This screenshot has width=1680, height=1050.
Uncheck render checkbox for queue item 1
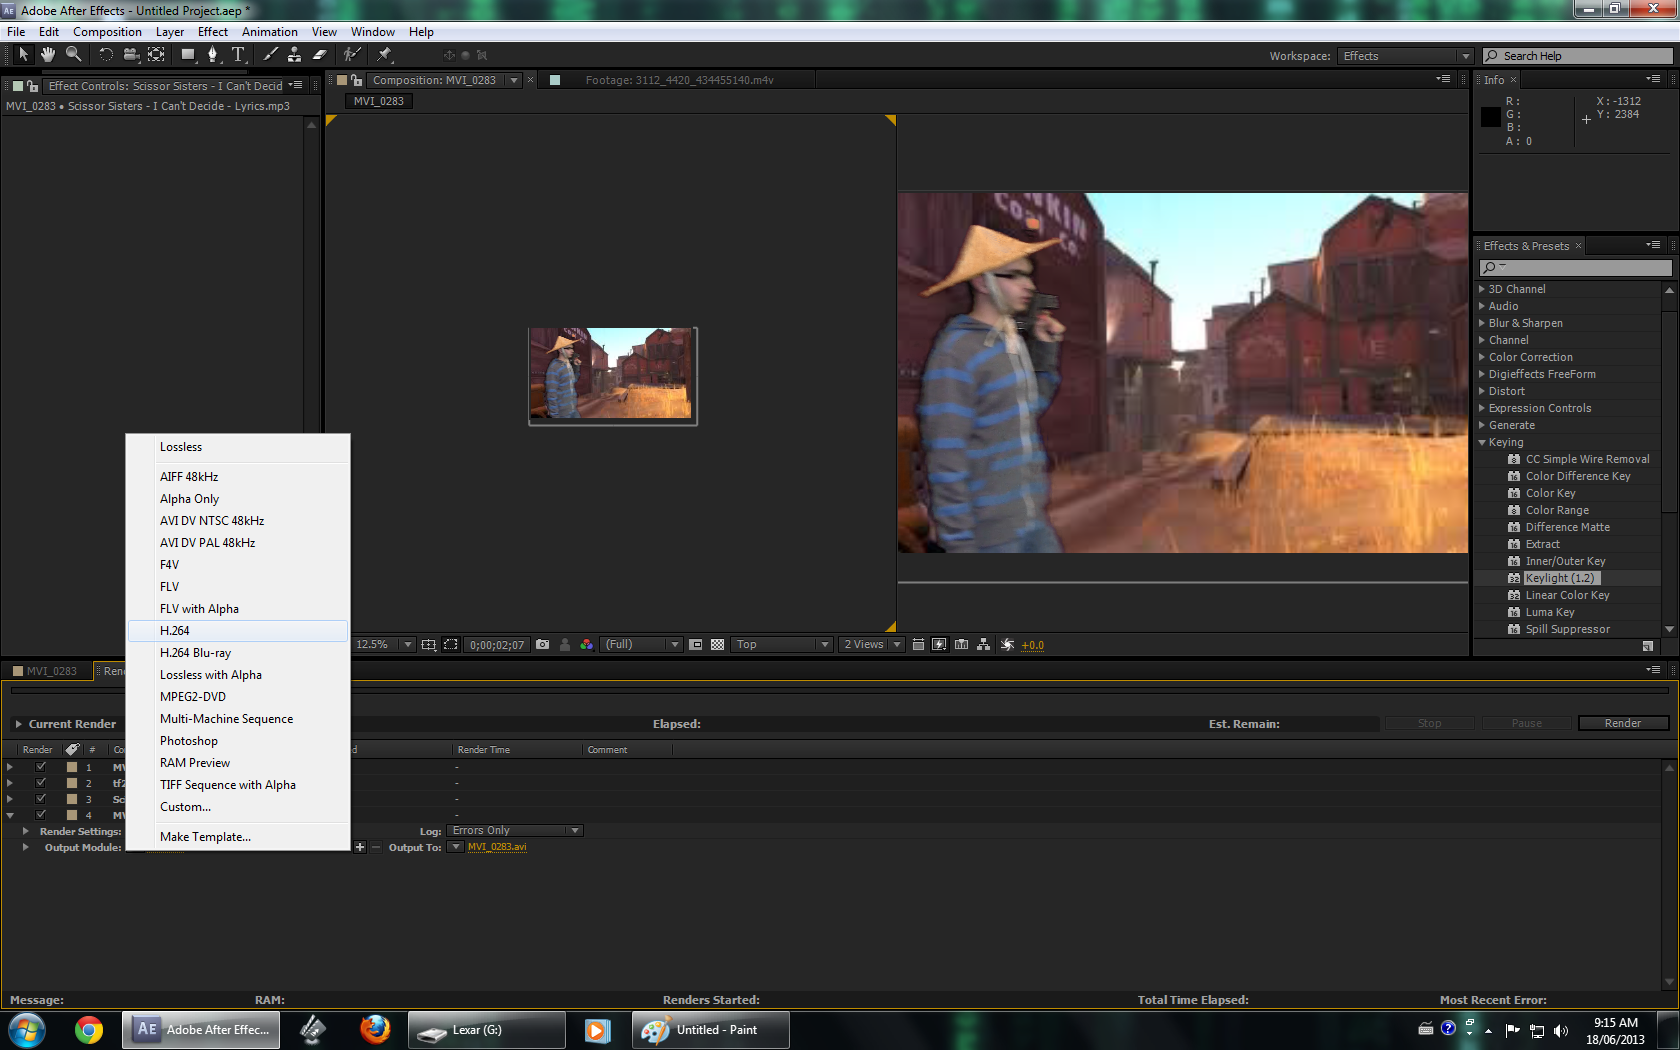click(41, 767)
